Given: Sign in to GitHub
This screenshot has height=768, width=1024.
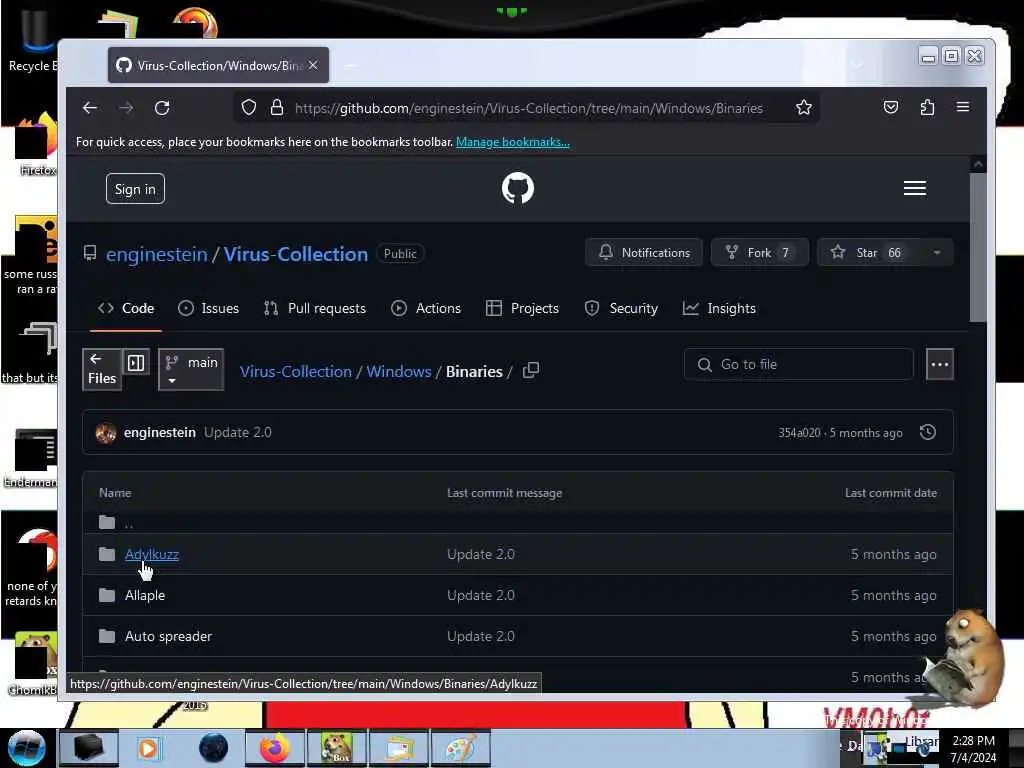Looking at the screenshot, I should [135, 189].
